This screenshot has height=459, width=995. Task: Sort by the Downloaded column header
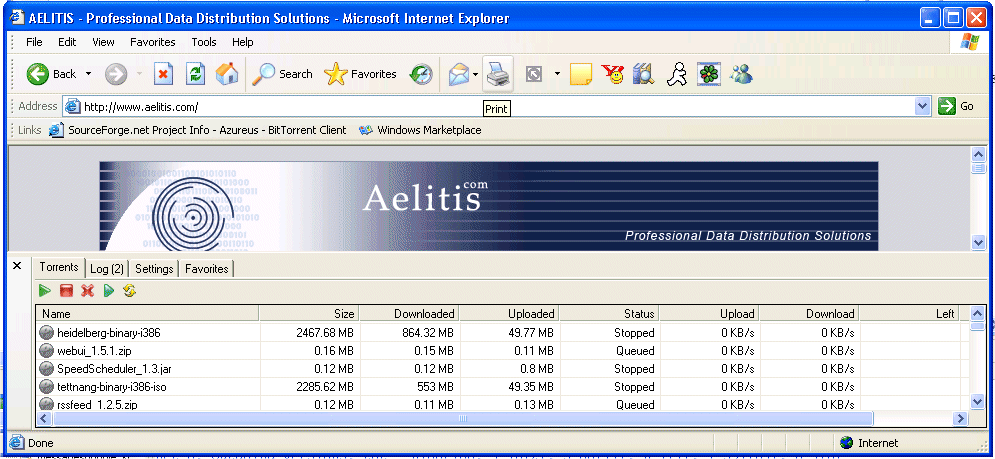[x=409, y=314]
